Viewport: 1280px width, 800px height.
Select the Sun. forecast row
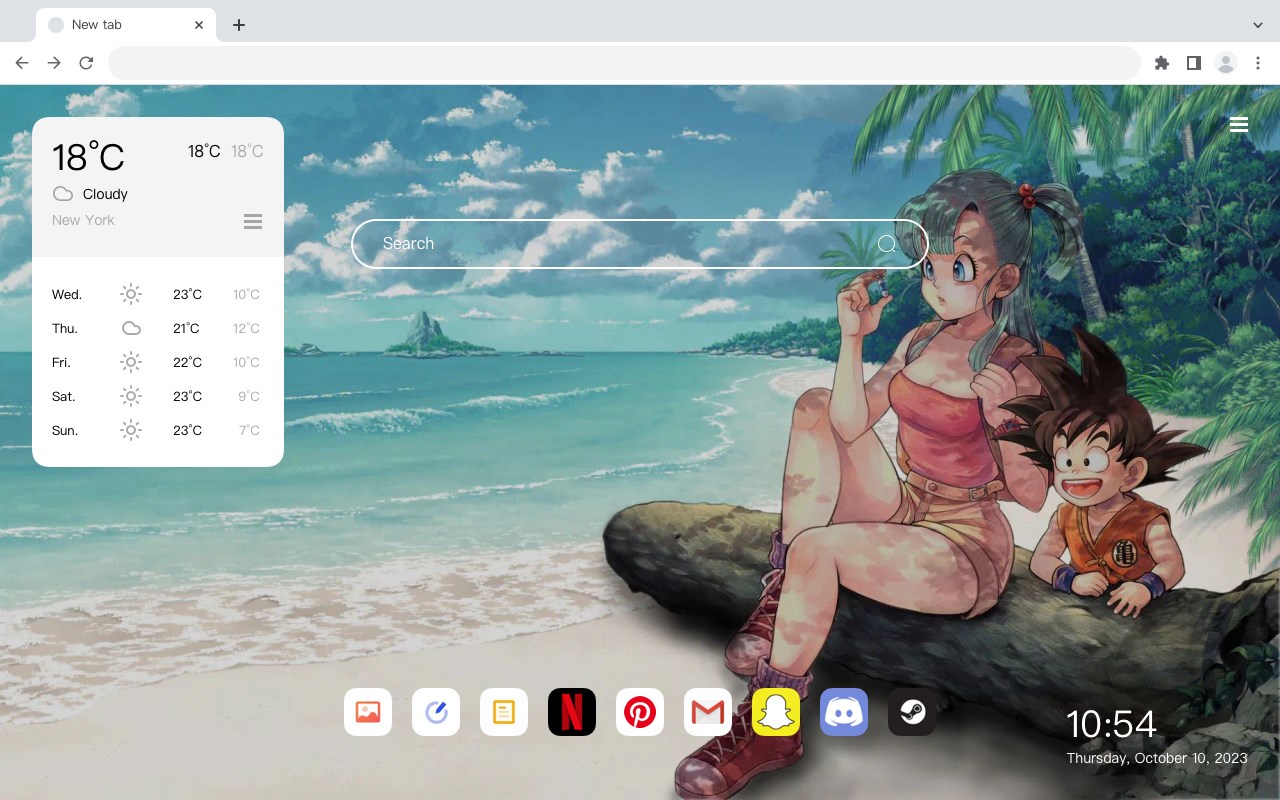click(x=157, y=430)
